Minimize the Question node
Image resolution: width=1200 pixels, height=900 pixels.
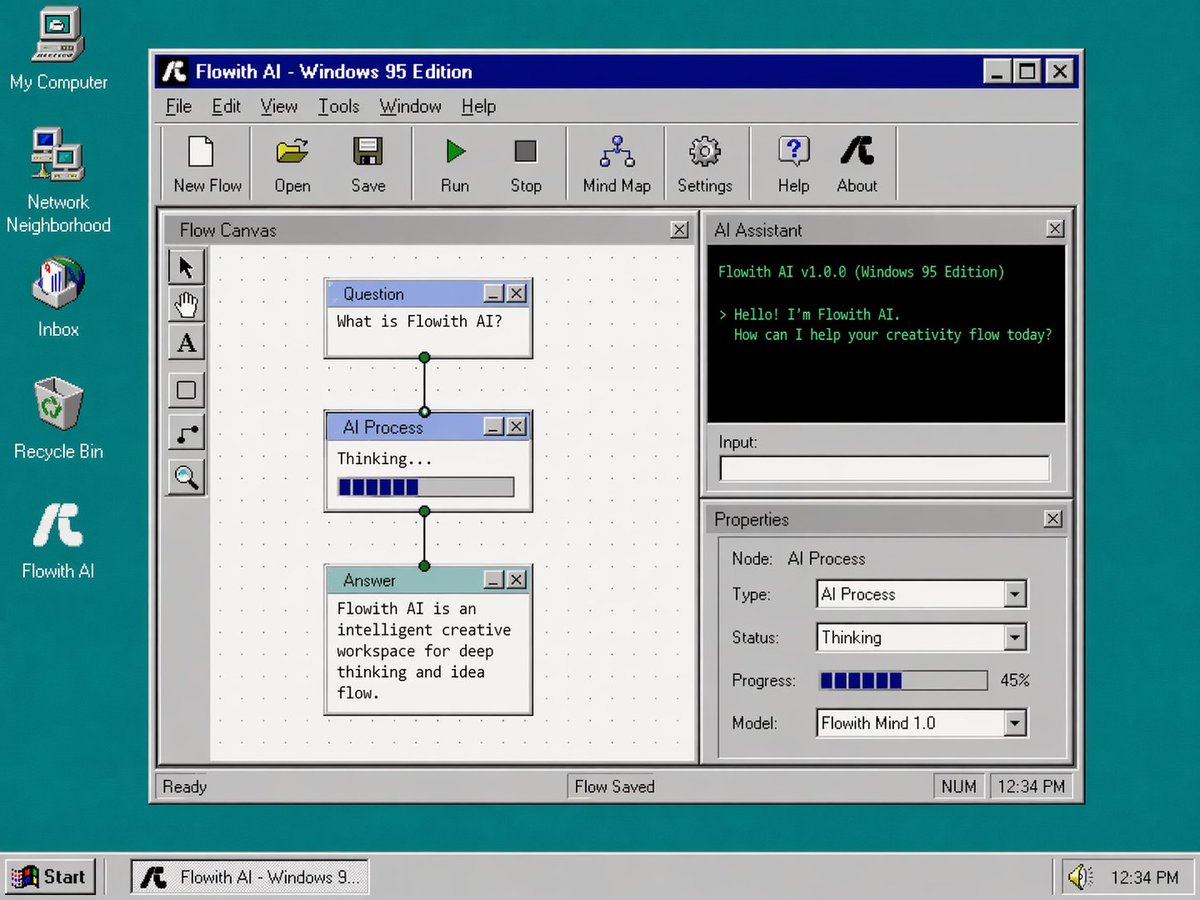(x=494, y=293)
